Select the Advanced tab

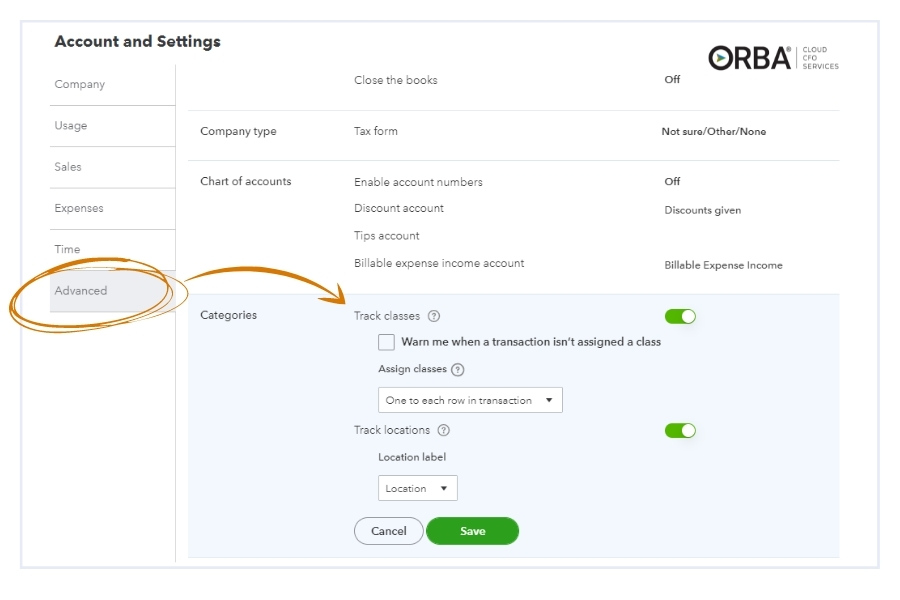pos(81,291)
